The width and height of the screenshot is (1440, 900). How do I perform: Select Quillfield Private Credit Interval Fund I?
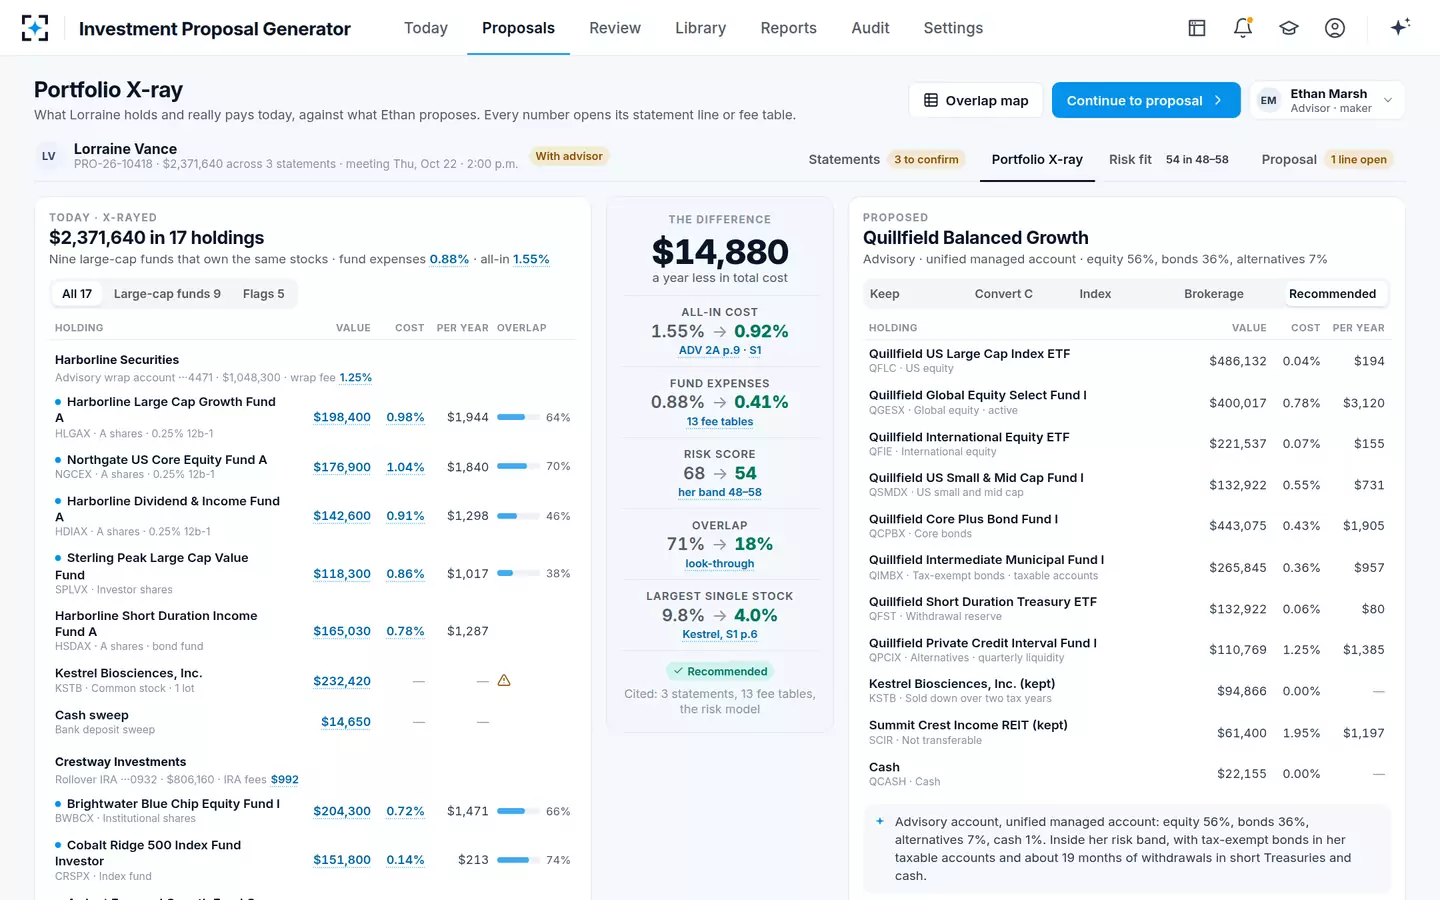1127,650
